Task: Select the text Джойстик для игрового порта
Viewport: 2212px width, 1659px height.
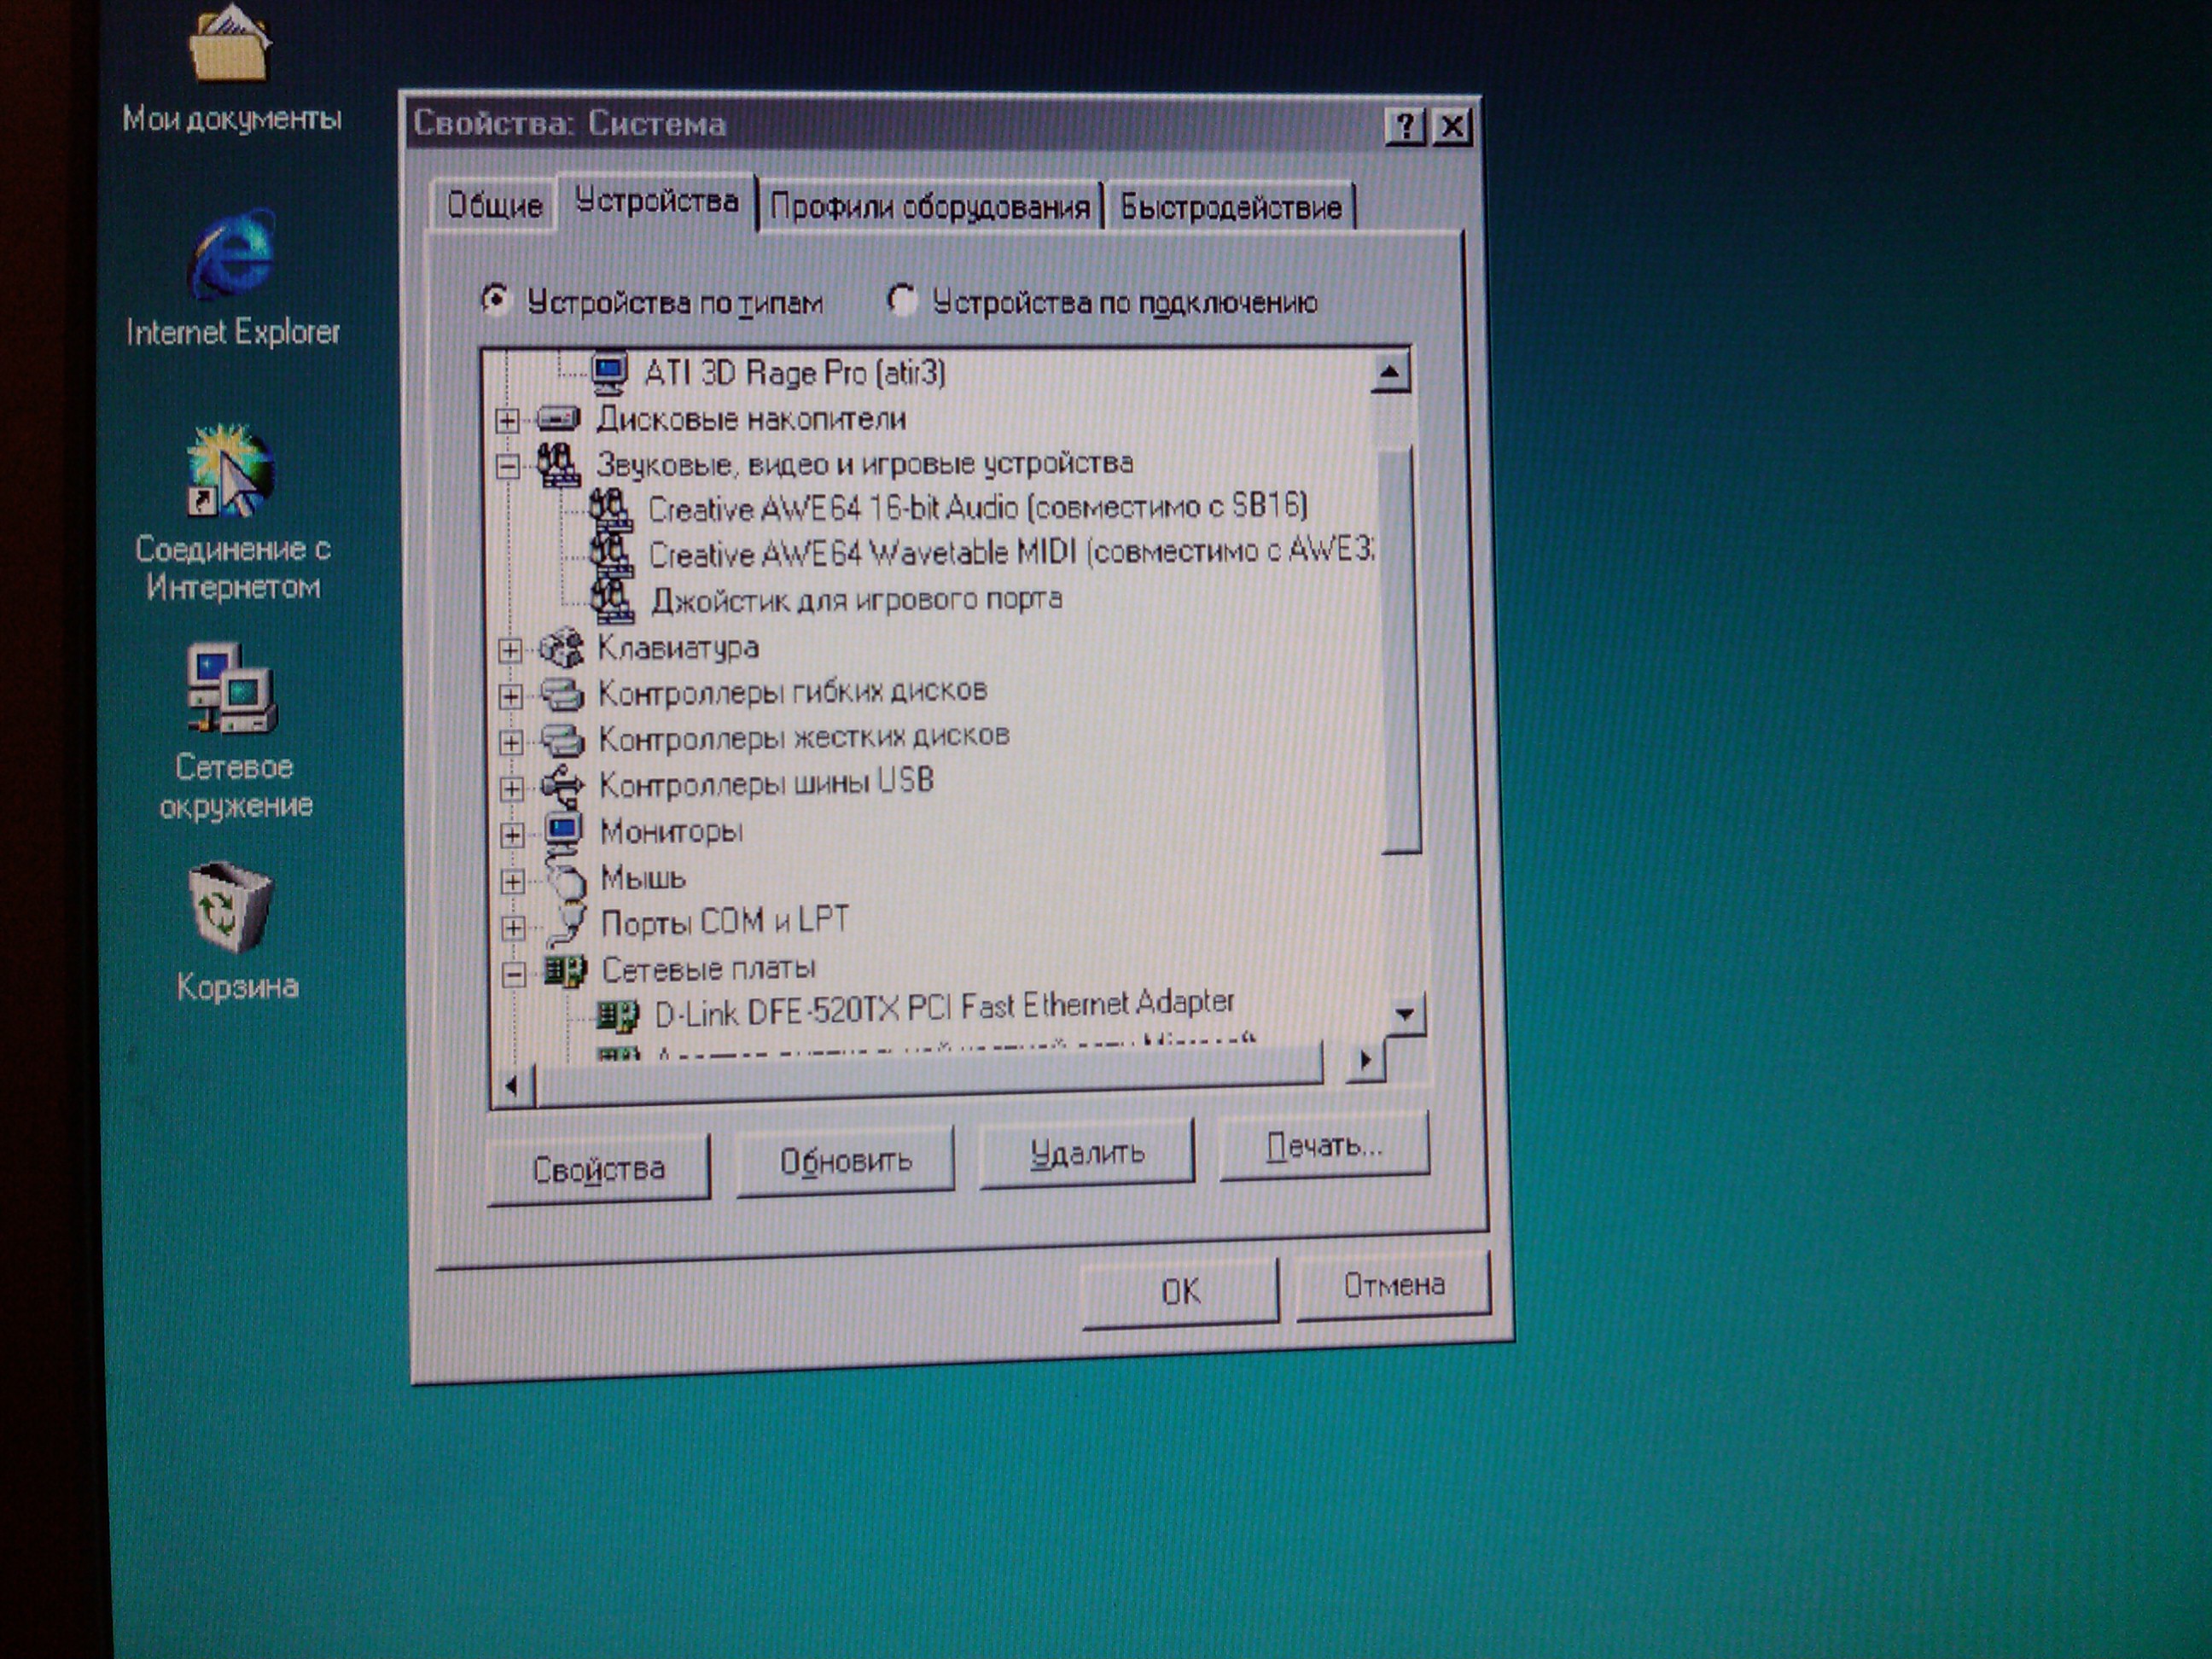Action: pos(857,600)
